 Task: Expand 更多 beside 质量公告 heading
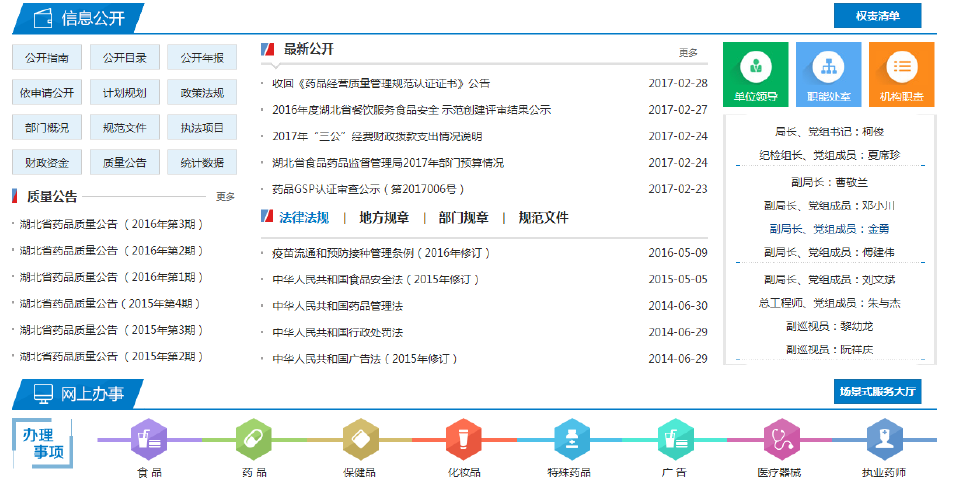click(225, 197)
